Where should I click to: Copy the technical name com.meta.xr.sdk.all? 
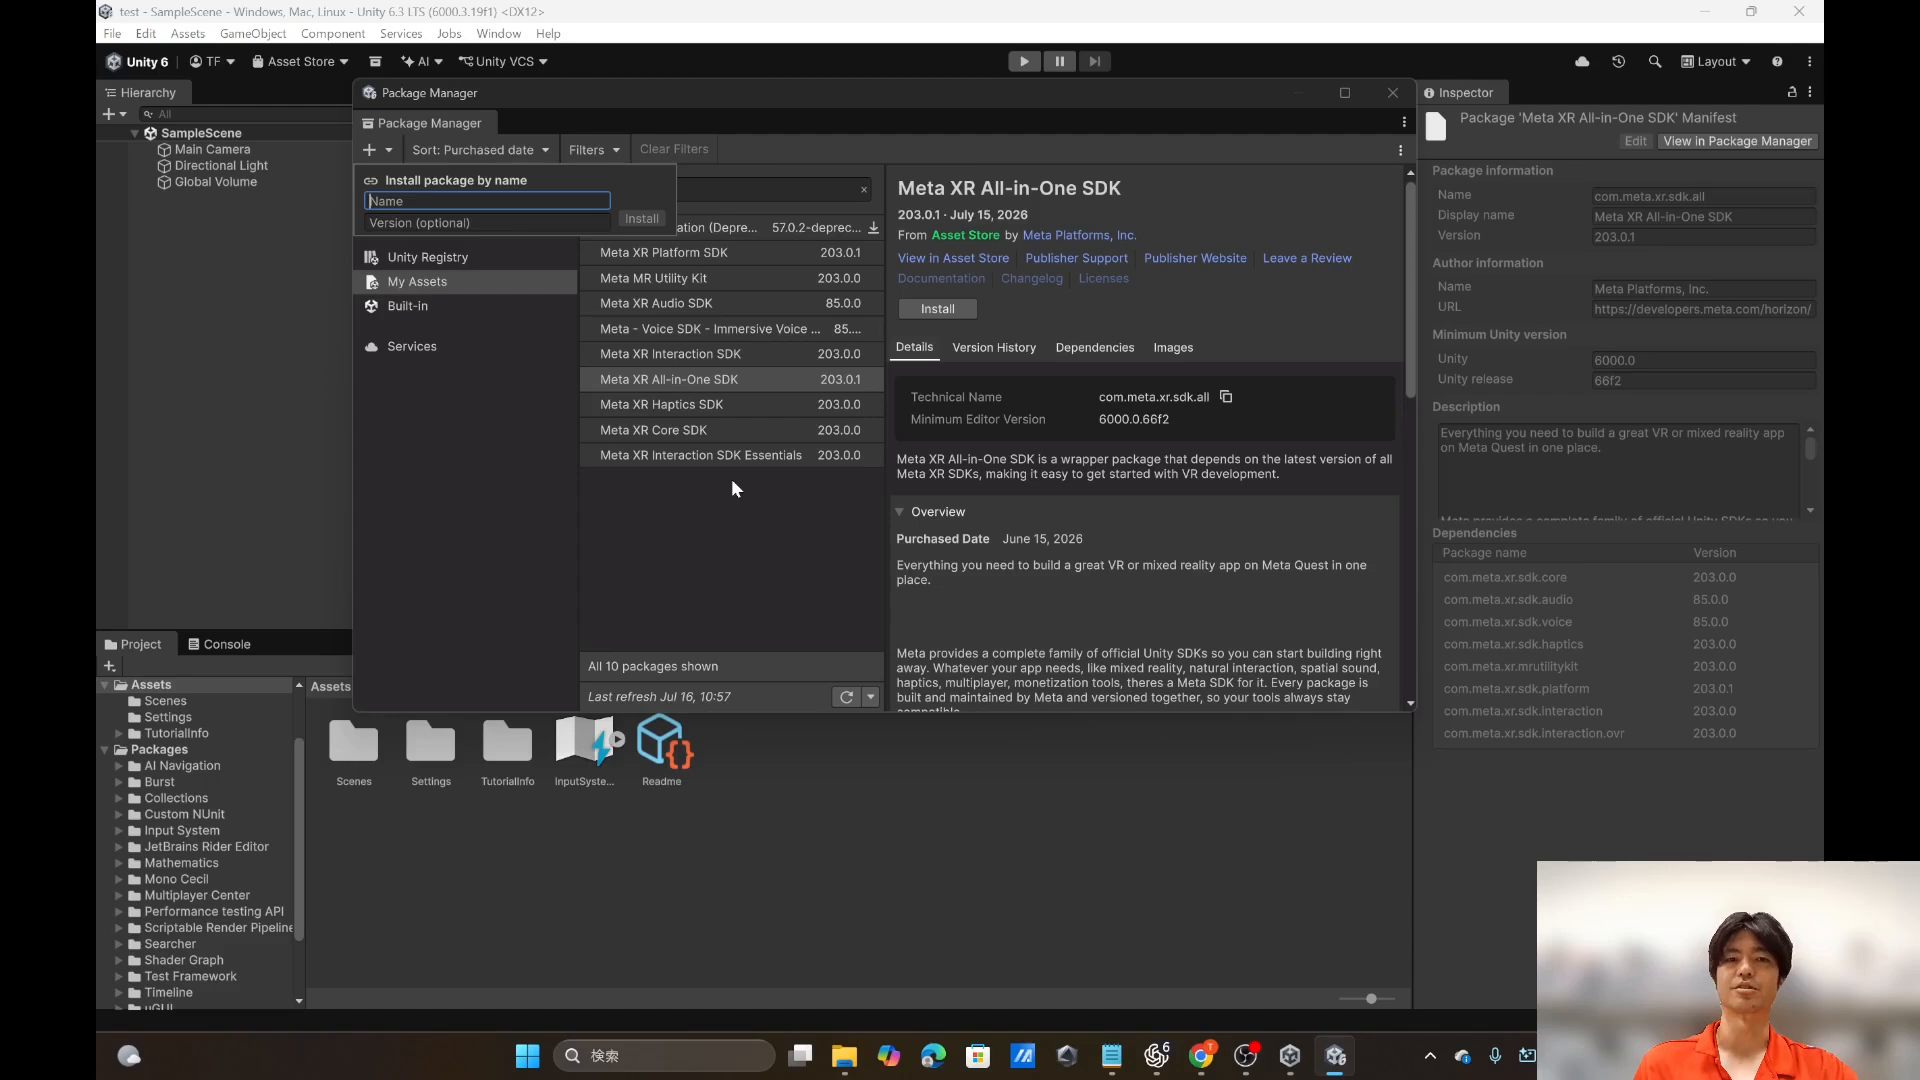(x=1226, y=397)
